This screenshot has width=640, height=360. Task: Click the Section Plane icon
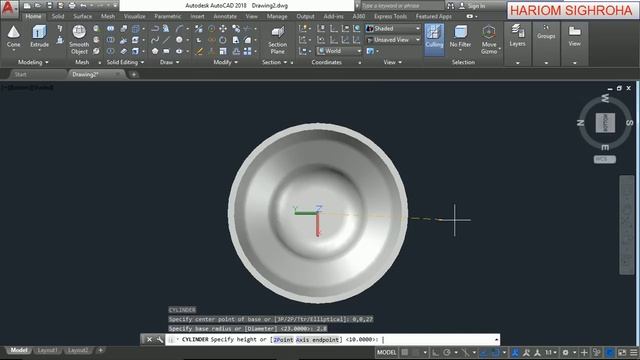[x=278, y=32]
